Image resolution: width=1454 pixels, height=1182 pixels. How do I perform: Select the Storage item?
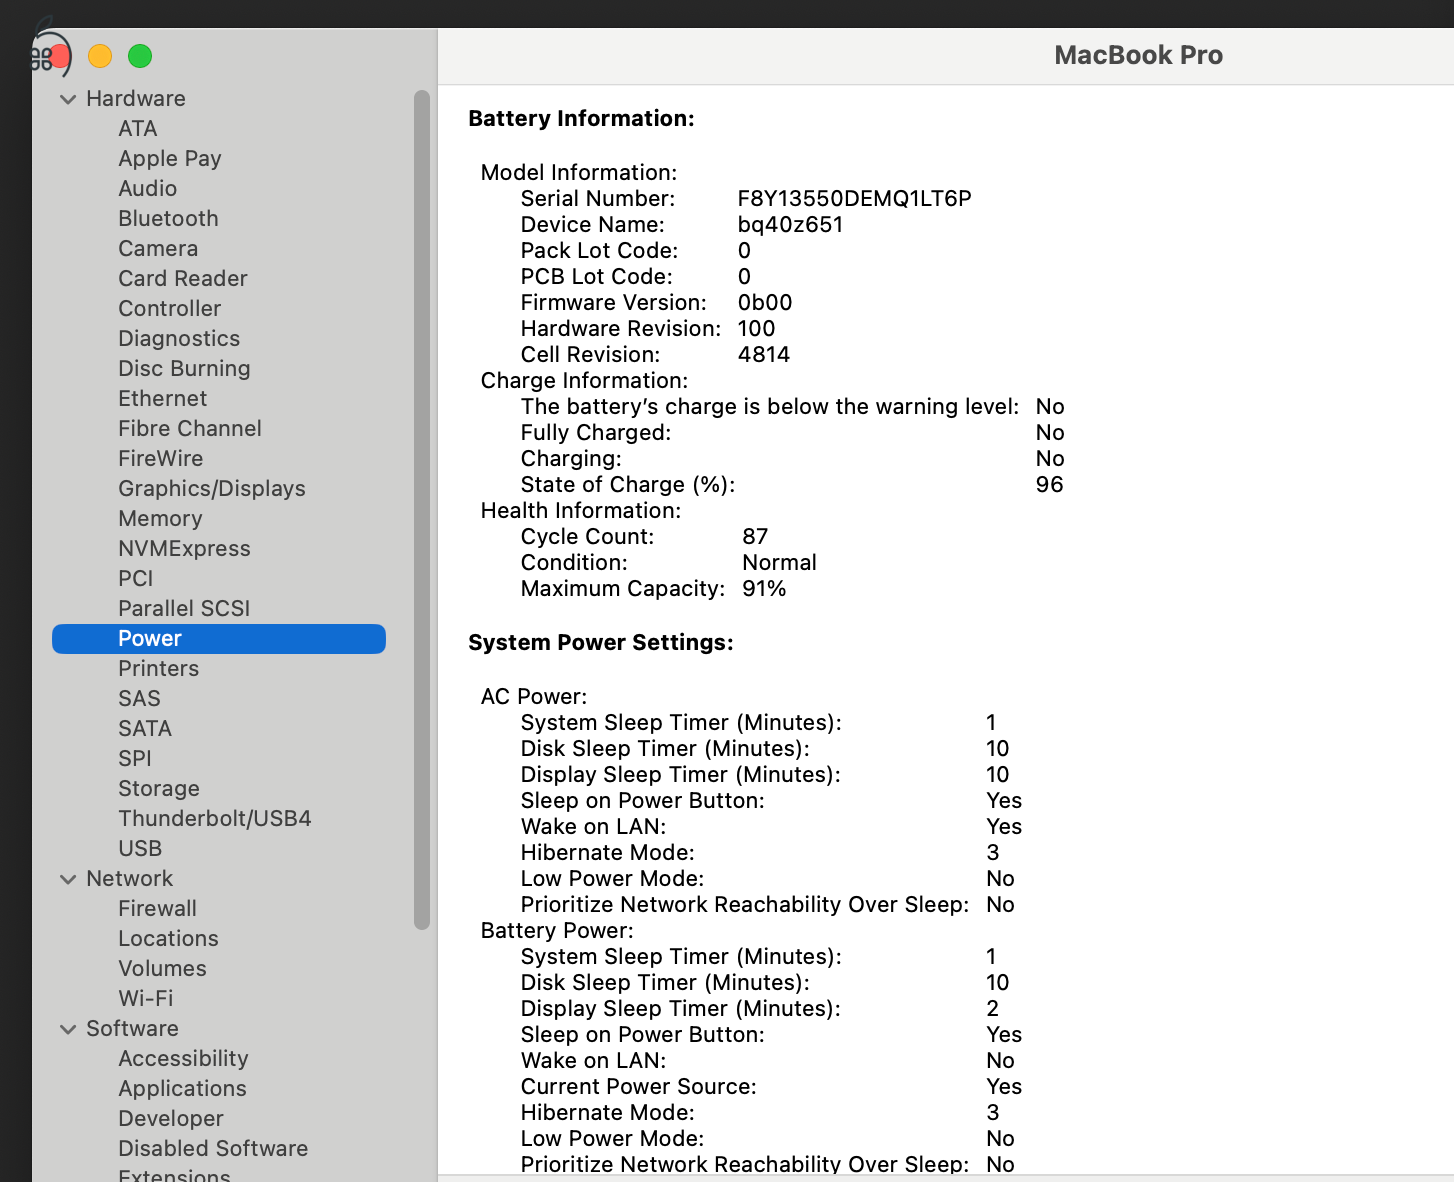tap(159, 789)
